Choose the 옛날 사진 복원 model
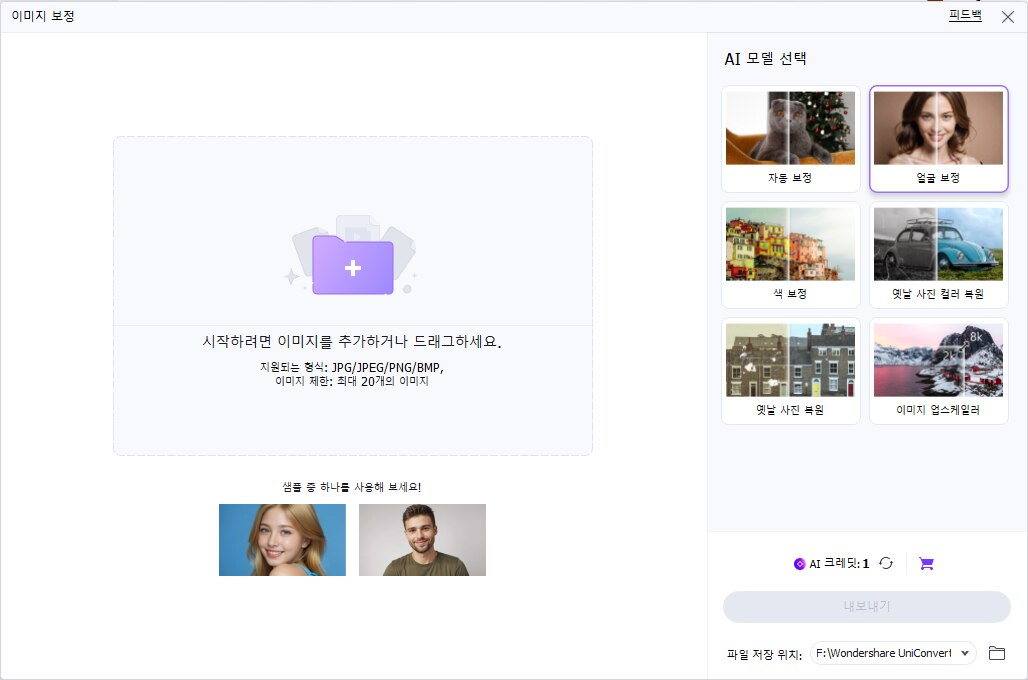 click(790, 370)
